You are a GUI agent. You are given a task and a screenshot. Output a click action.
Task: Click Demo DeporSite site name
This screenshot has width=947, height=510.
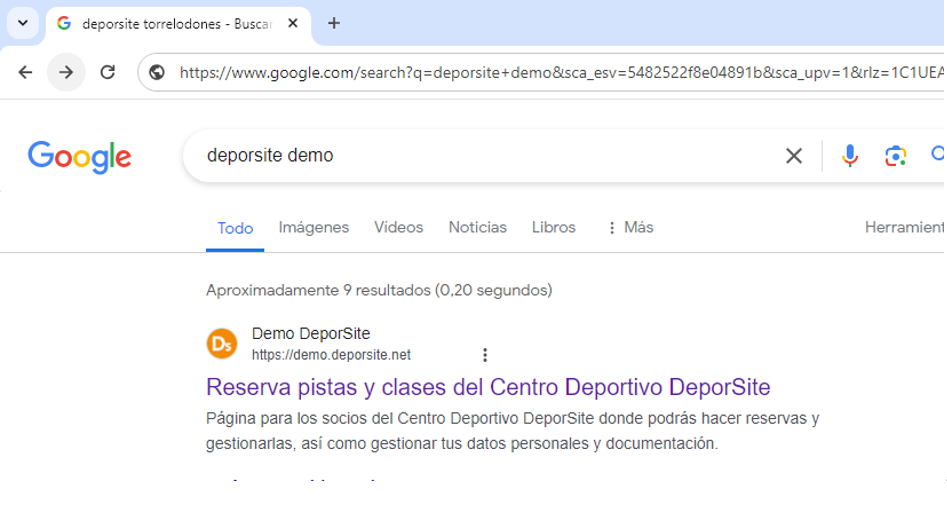coord(311,334)
